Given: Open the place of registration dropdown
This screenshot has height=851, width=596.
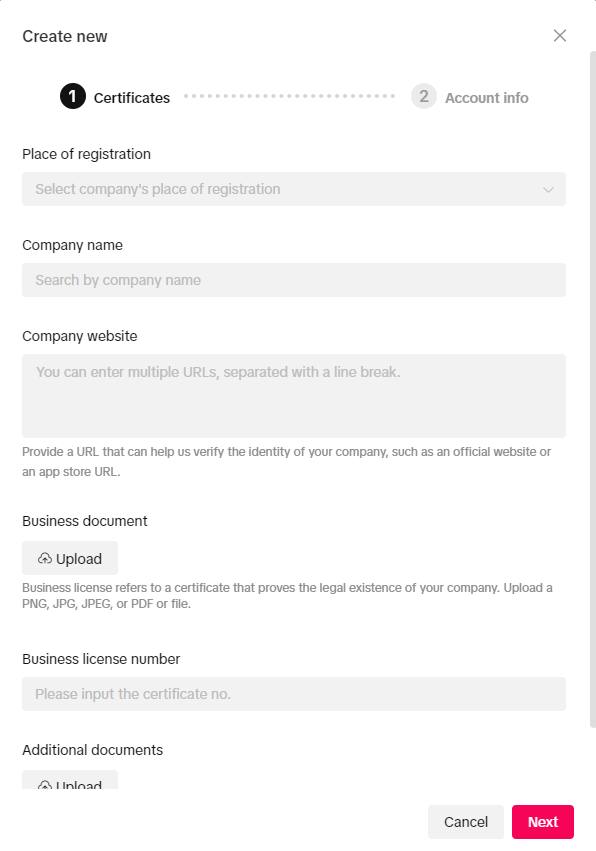Looking at the screenshot, I should point(294,189).
